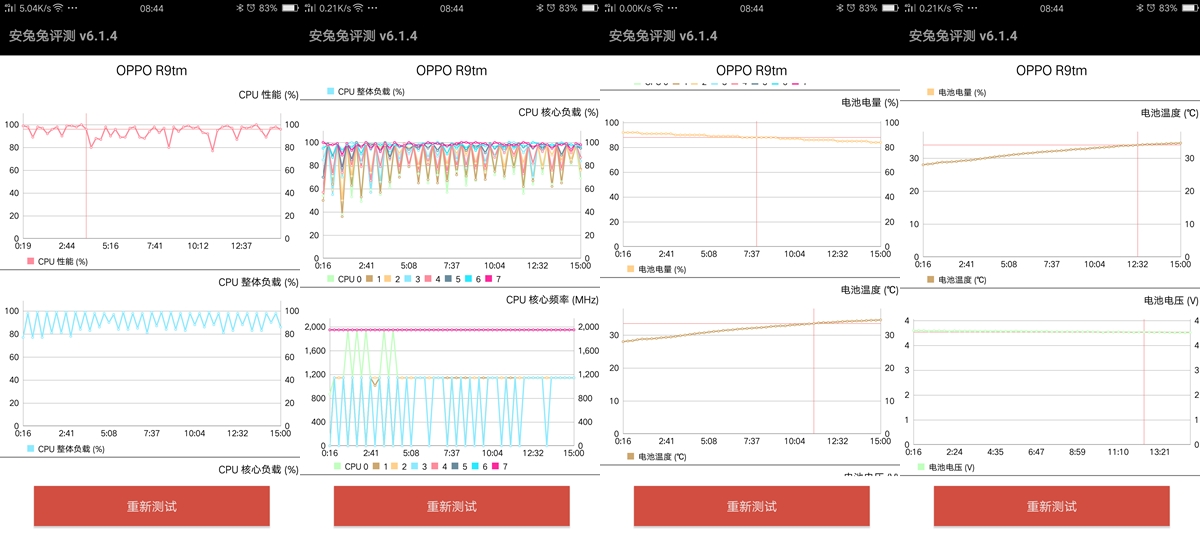Screen dimensions: 1200x535
Task: Tap the CPU 核心负载 (%) title above multicolor chart
Action: pyautogui.click(x=558, y=113)
